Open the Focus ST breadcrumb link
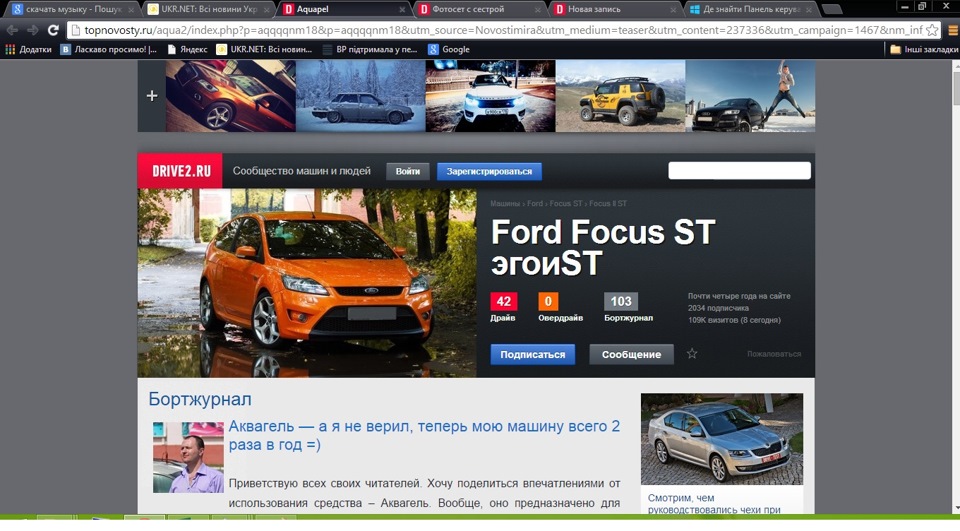The image size is (960, 531). (x=566, y=203)
